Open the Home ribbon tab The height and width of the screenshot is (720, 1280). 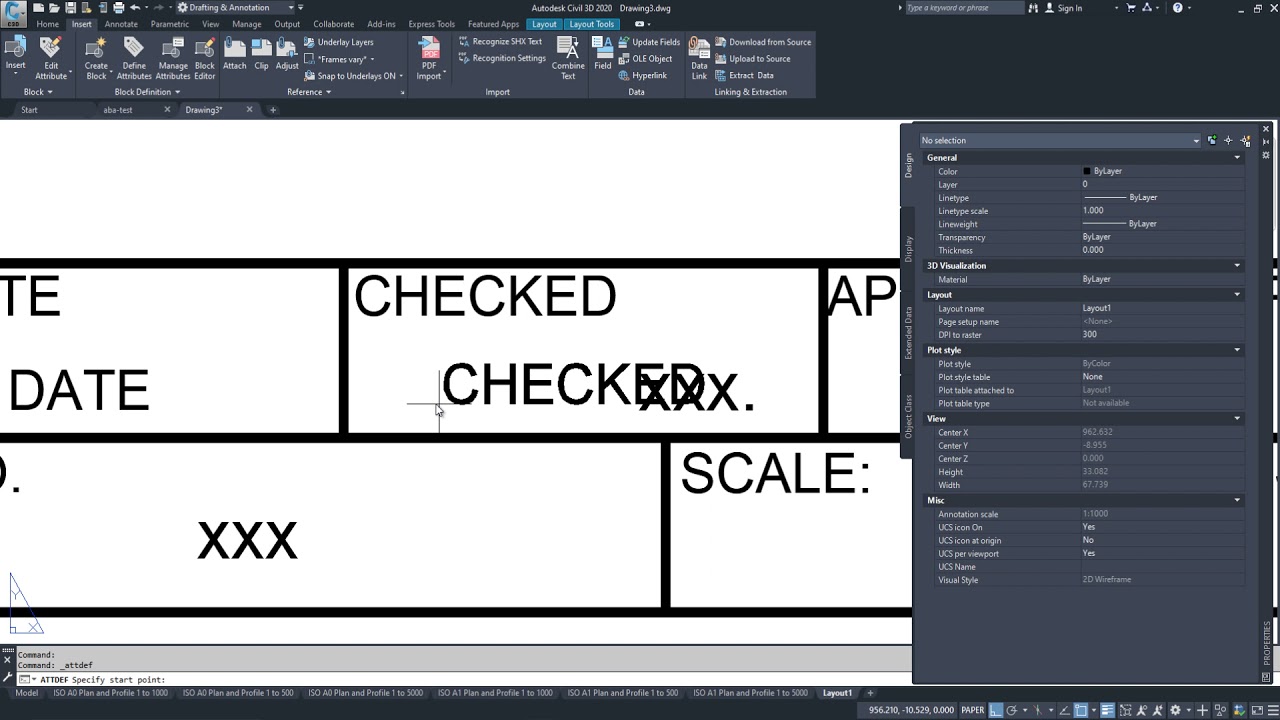point(47,24)
